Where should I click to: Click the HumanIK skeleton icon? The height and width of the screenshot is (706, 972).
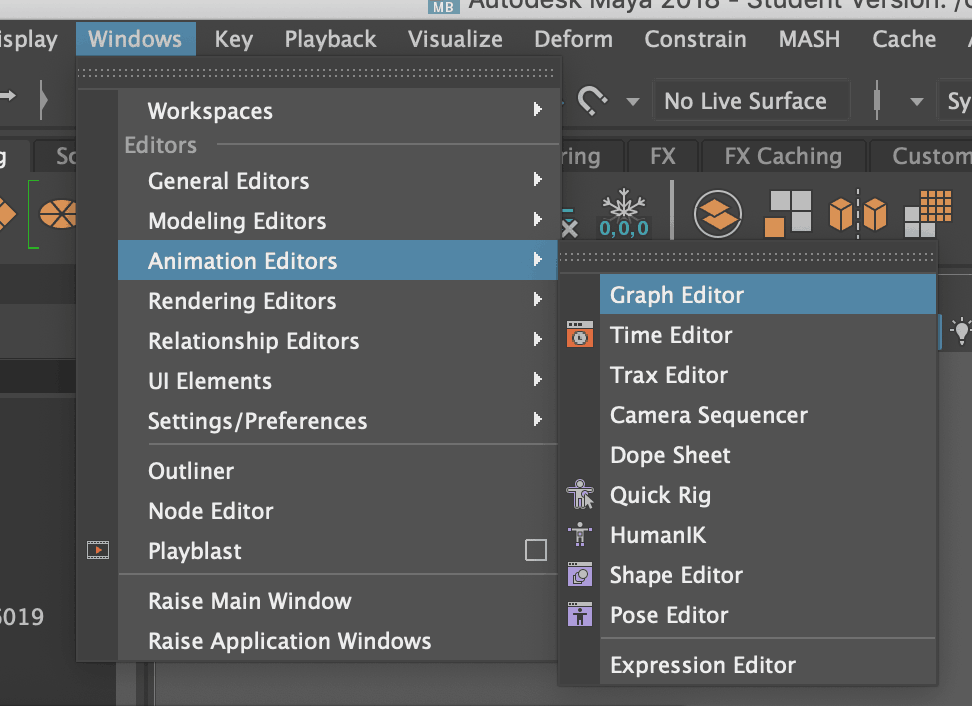click(579, 535)
